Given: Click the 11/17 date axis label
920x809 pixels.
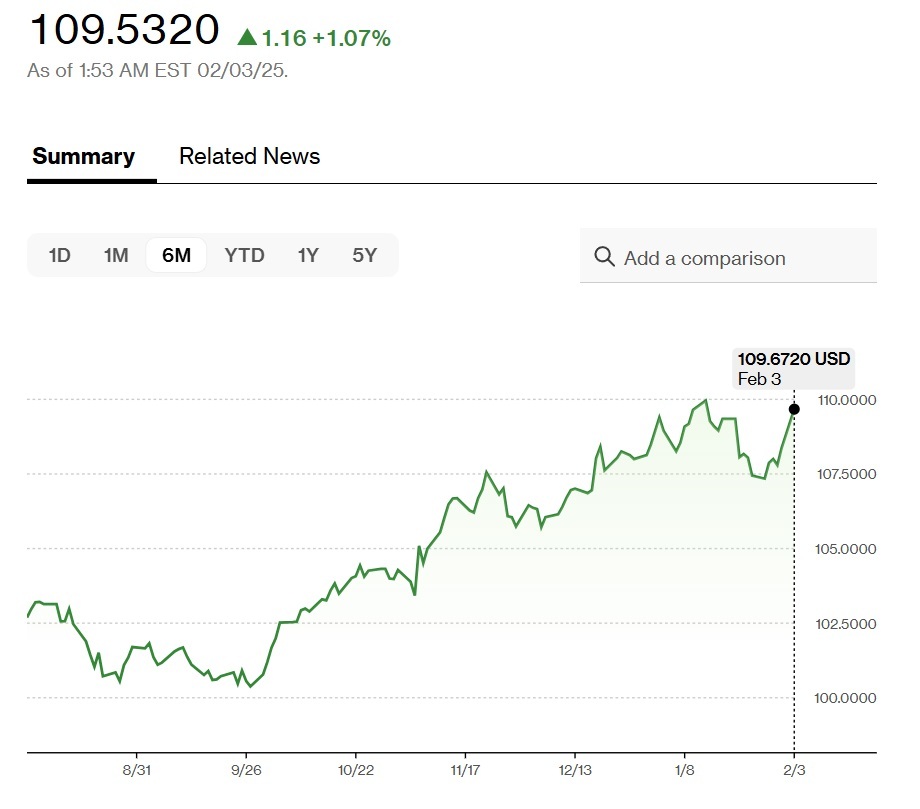Looking at the screenshot, I should 465,772.
